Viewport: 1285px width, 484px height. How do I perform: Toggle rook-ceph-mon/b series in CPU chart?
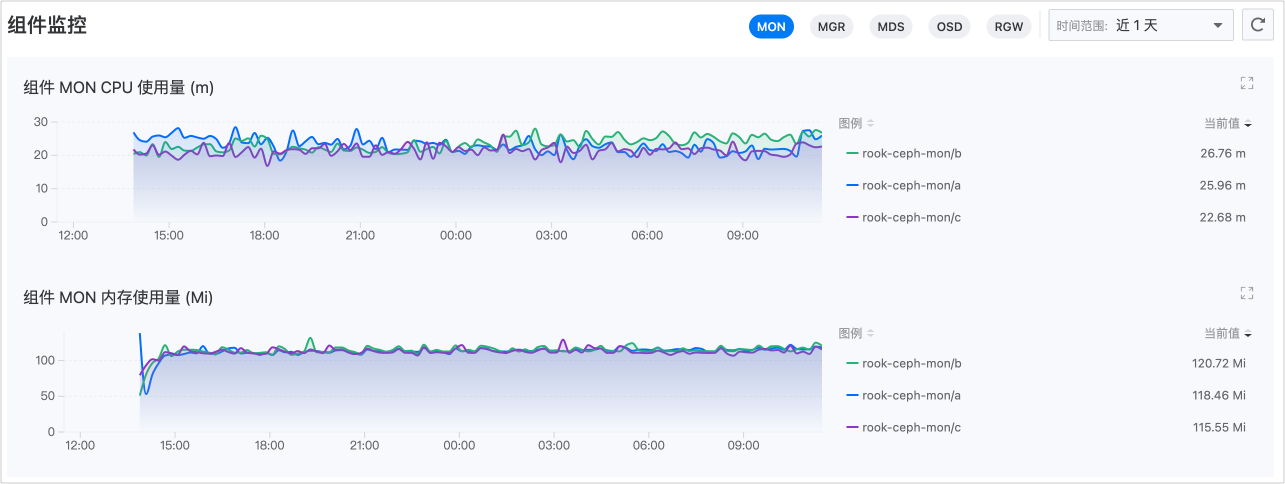(911, 153)
